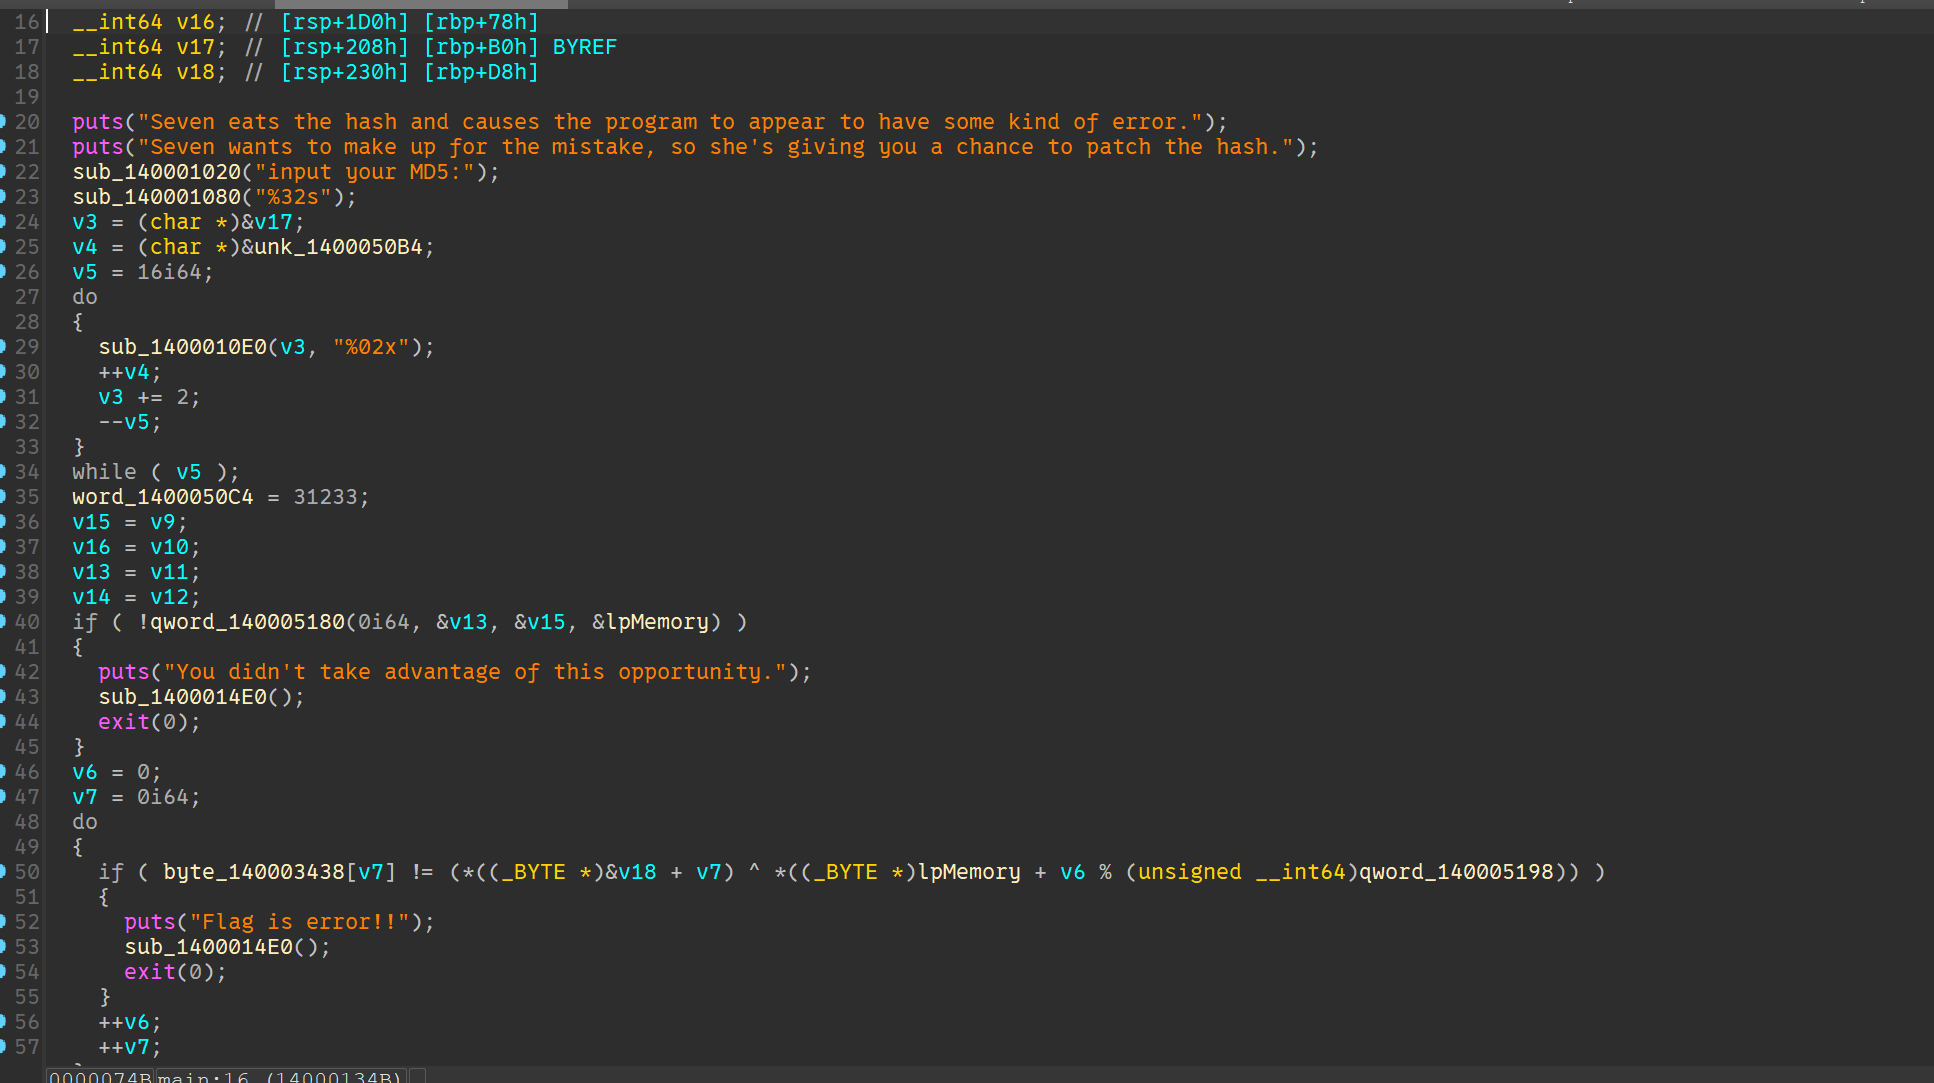Click breakpoint marker beside line 53
Image resolution: width=1934 pixels, height=1083 pixels.
pyautogui.click(x=3, y=947)
